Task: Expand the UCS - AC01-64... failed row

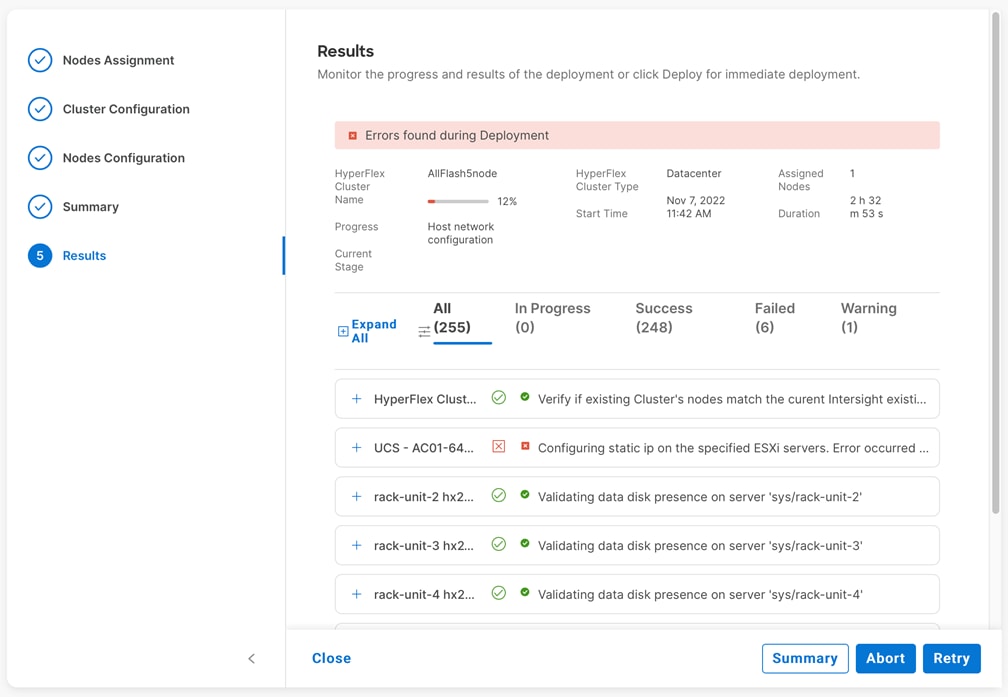Action: coord(356,448)
